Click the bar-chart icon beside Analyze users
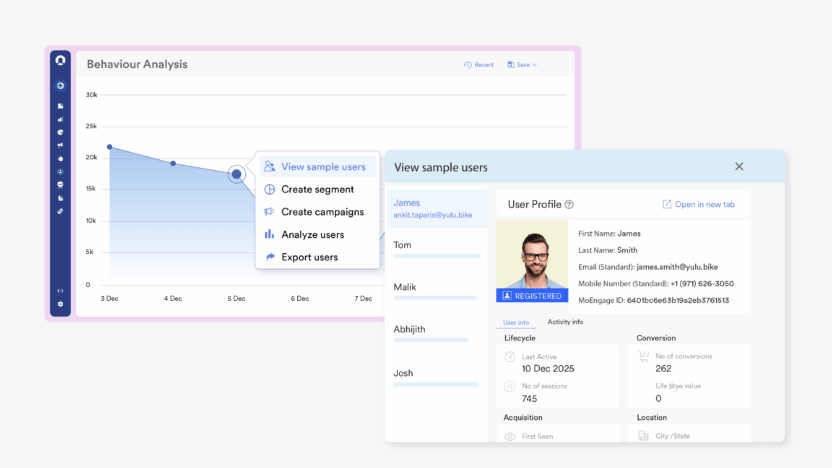The image size is (832, 468). 269,234
